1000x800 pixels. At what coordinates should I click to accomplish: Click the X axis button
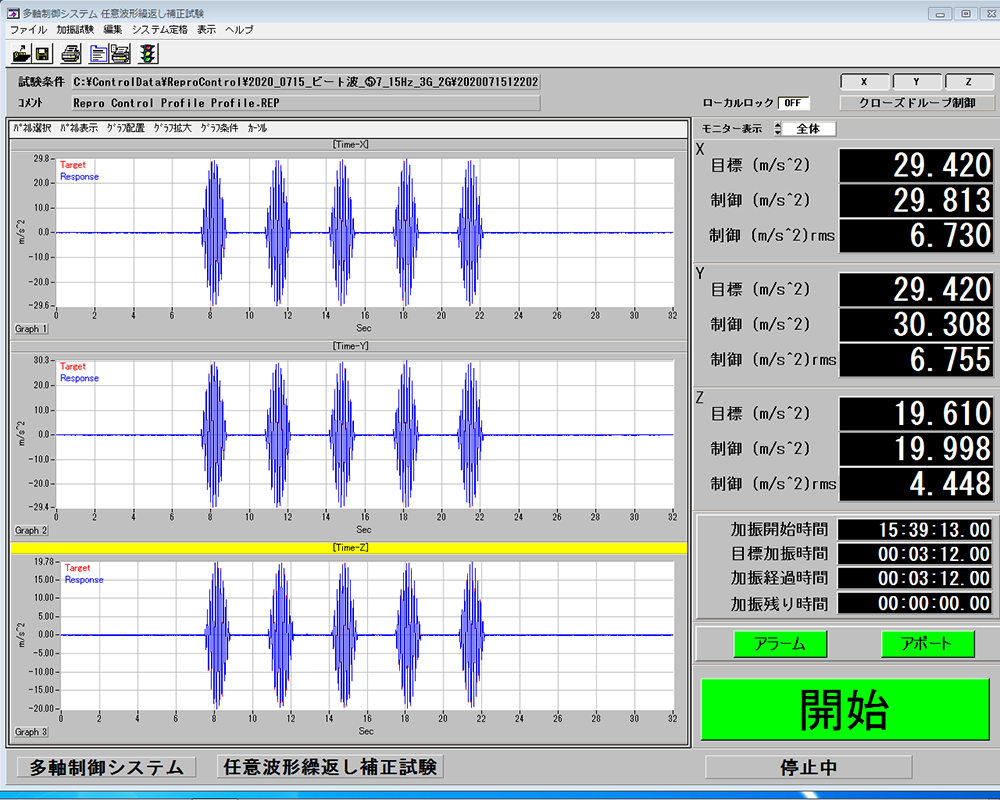(x=864, y=82)
